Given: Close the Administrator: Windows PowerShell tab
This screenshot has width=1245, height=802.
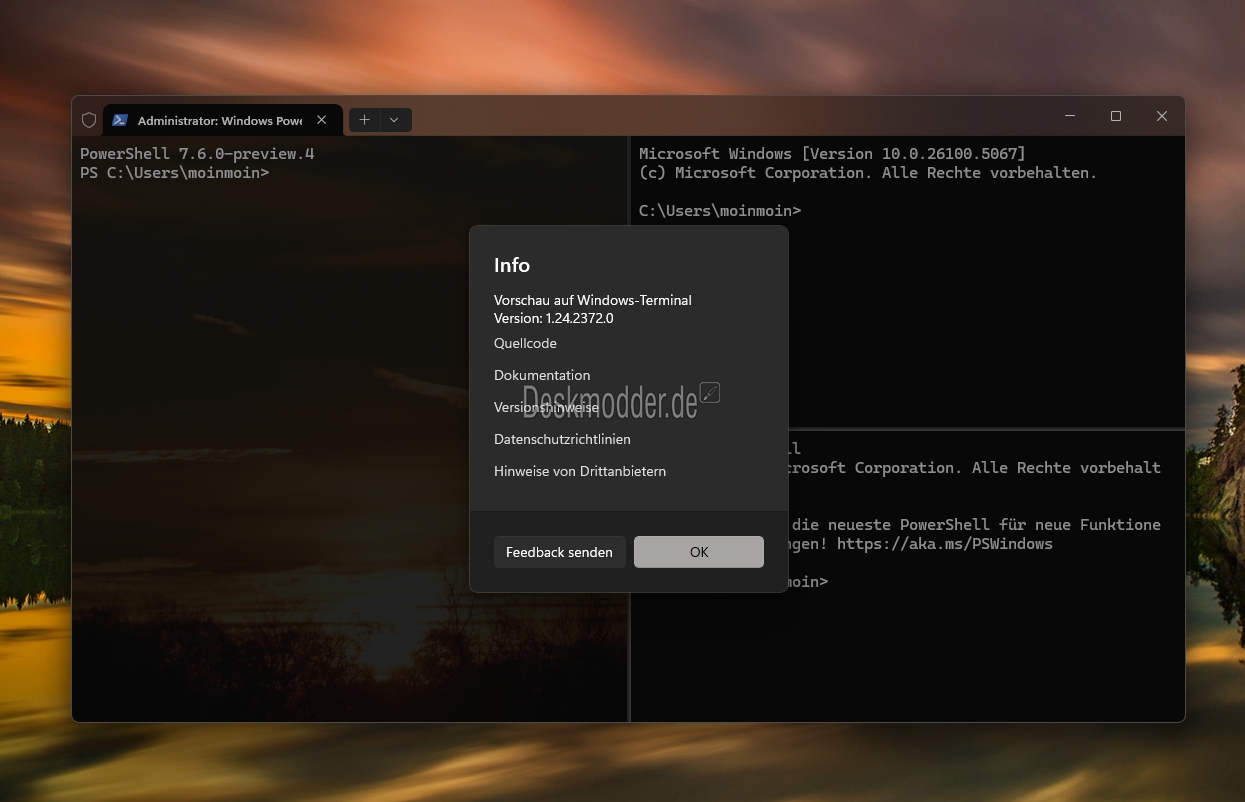Looking at the screenshot, I should pos(321,120).
